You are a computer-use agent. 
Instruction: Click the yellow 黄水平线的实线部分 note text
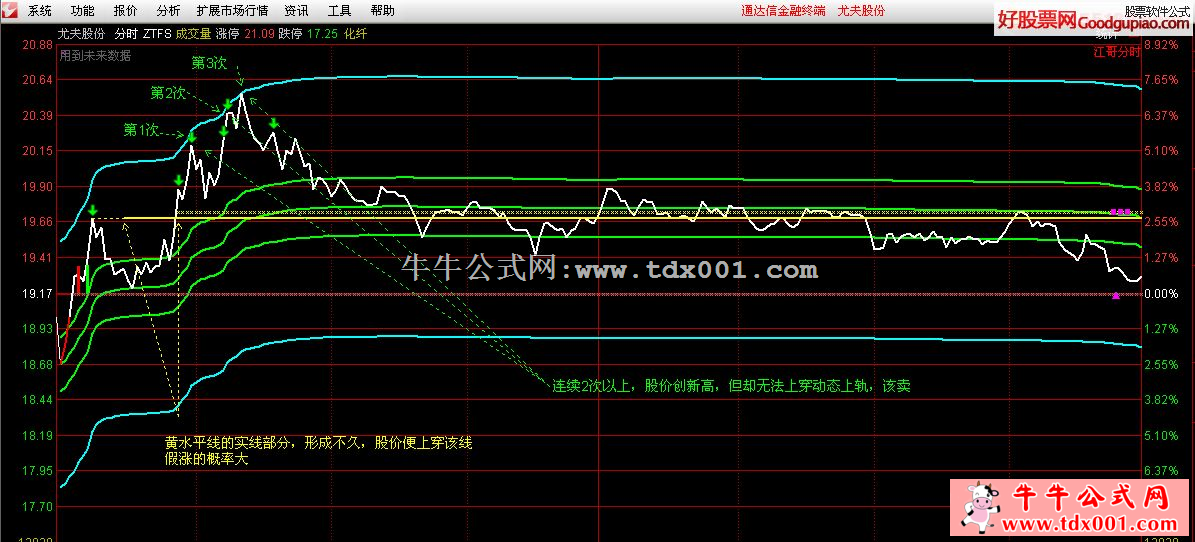point(319,443)
